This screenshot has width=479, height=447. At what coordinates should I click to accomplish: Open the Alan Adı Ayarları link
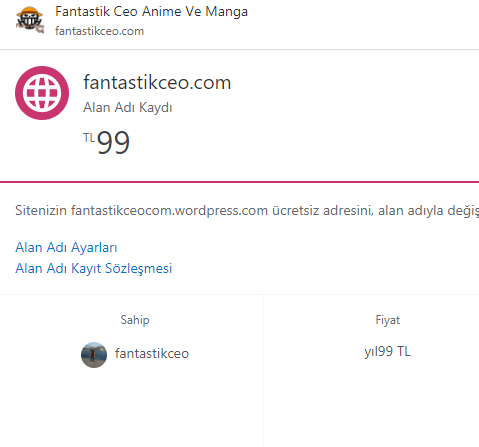point(66,248)
